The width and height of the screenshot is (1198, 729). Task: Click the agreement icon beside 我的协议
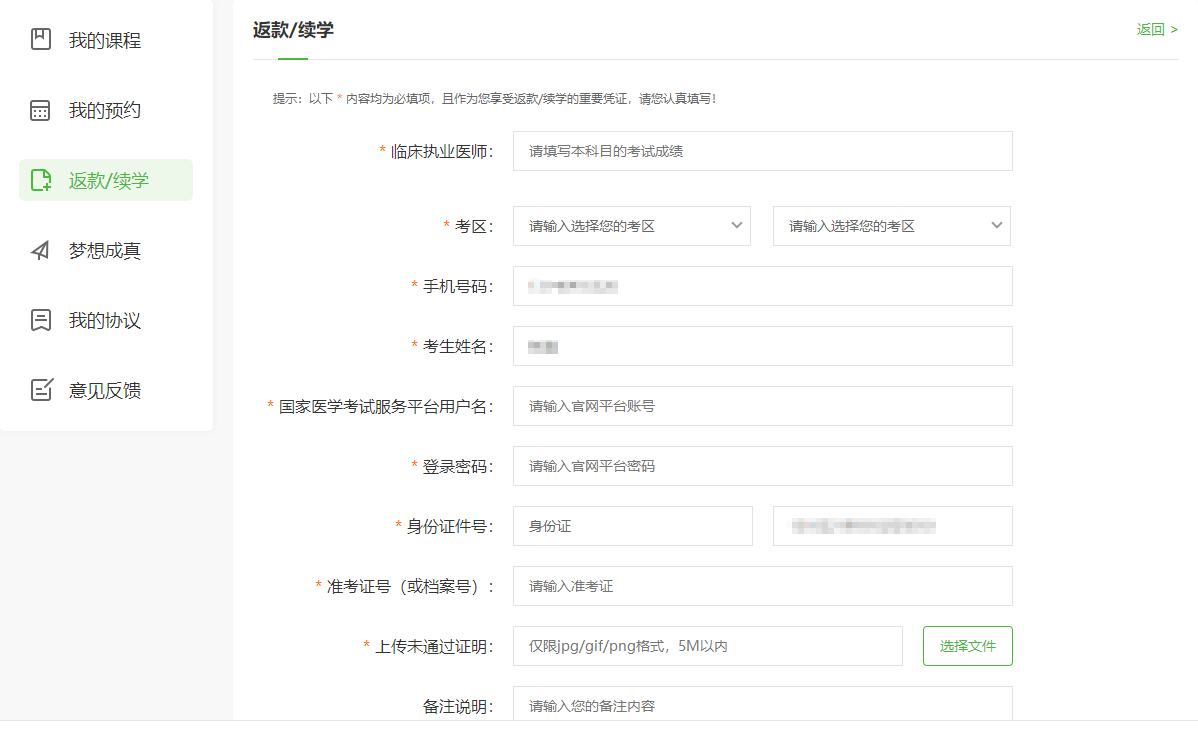40,320
